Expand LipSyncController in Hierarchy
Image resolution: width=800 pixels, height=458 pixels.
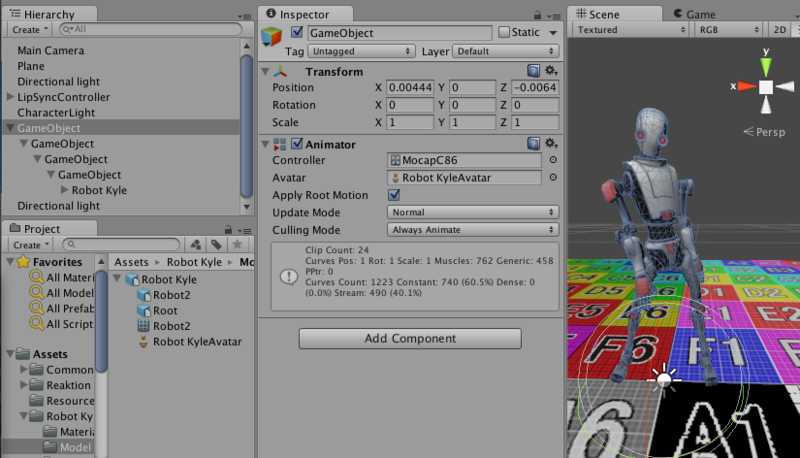point(10,97)
